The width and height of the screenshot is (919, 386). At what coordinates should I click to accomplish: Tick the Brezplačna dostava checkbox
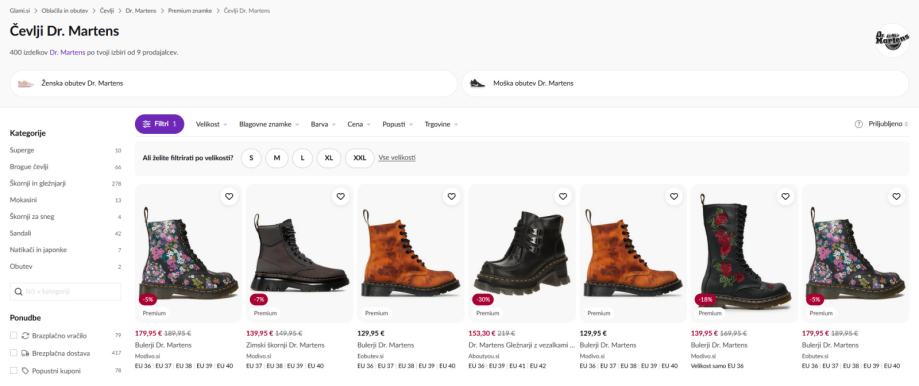click(13, 353)
